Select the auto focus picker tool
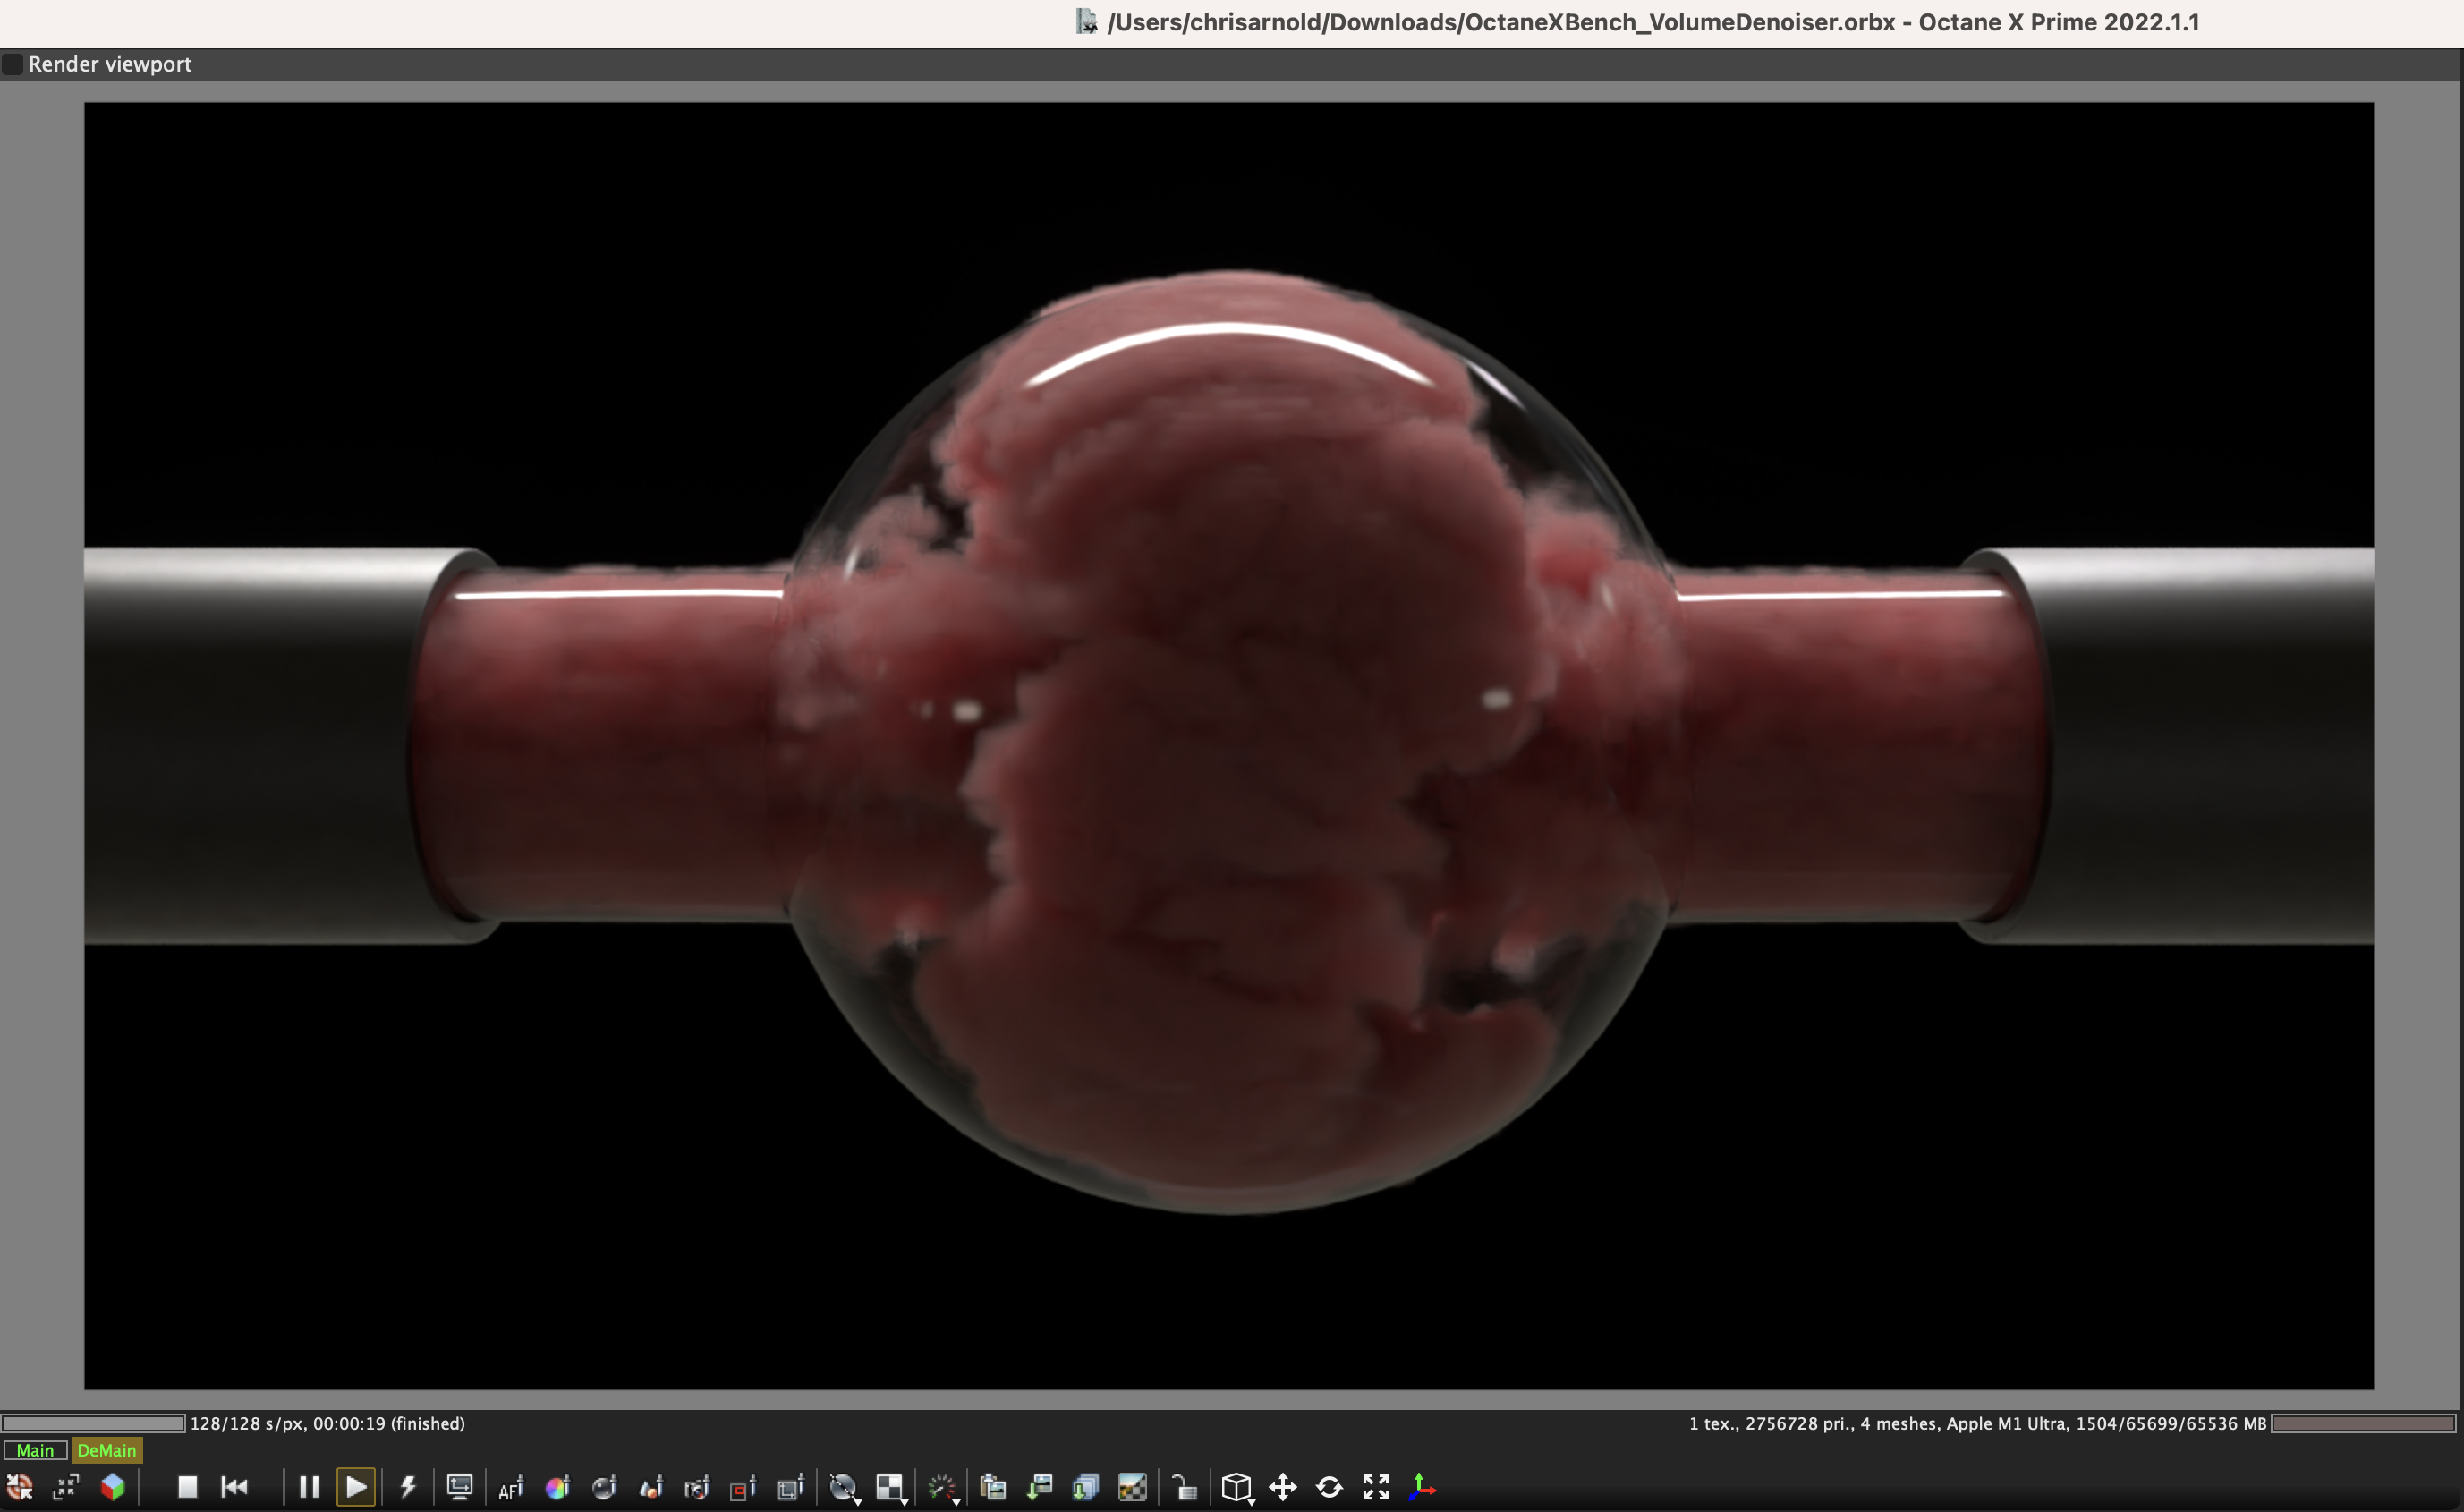The height and width of the screenshot is (1512, 2464). pos(510,1487)
